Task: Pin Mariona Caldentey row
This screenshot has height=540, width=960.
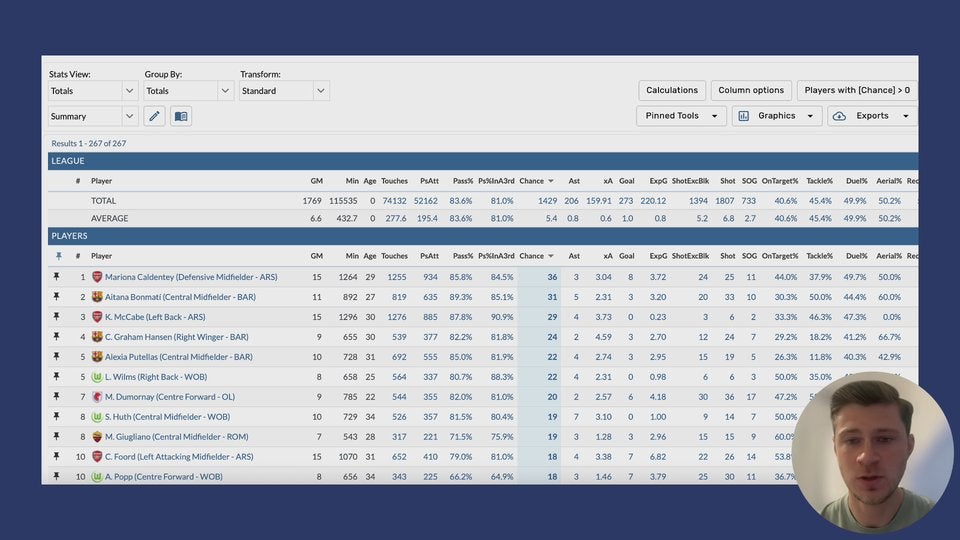Action: click(57, 277)
